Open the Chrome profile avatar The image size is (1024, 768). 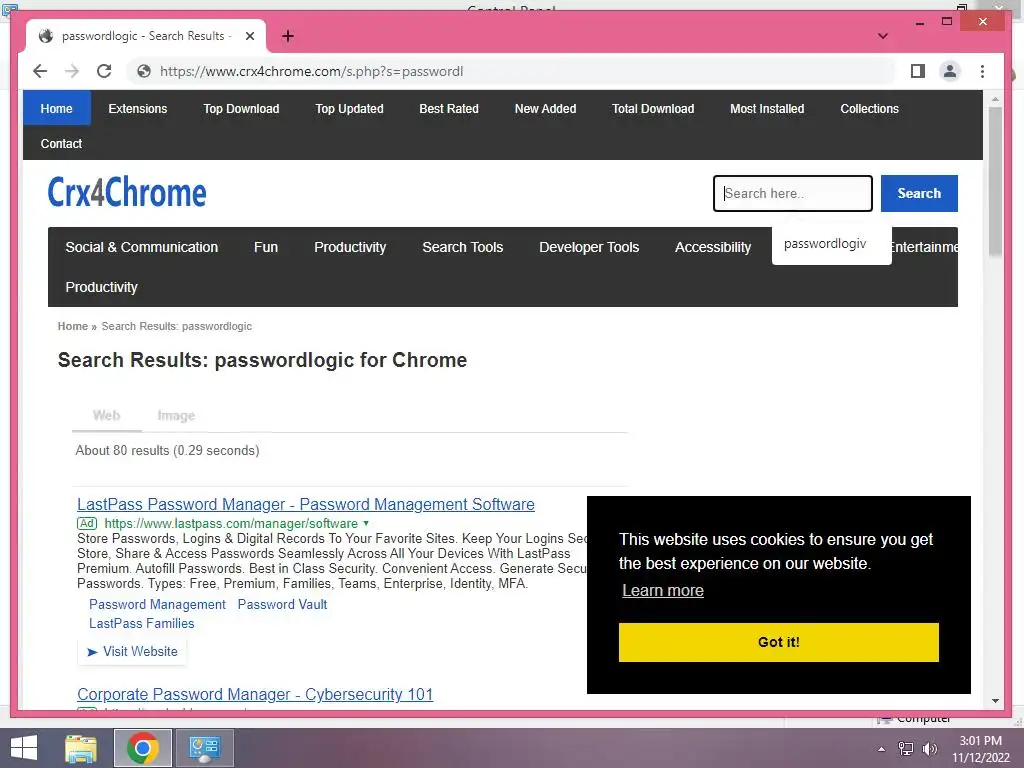pyautogui.click(x=950, y=71)
